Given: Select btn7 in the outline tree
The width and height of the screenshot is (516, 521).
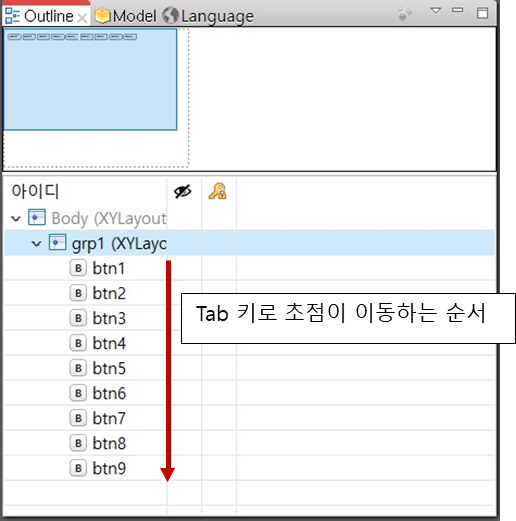Looking at the screenshot, I should (109, 418).
